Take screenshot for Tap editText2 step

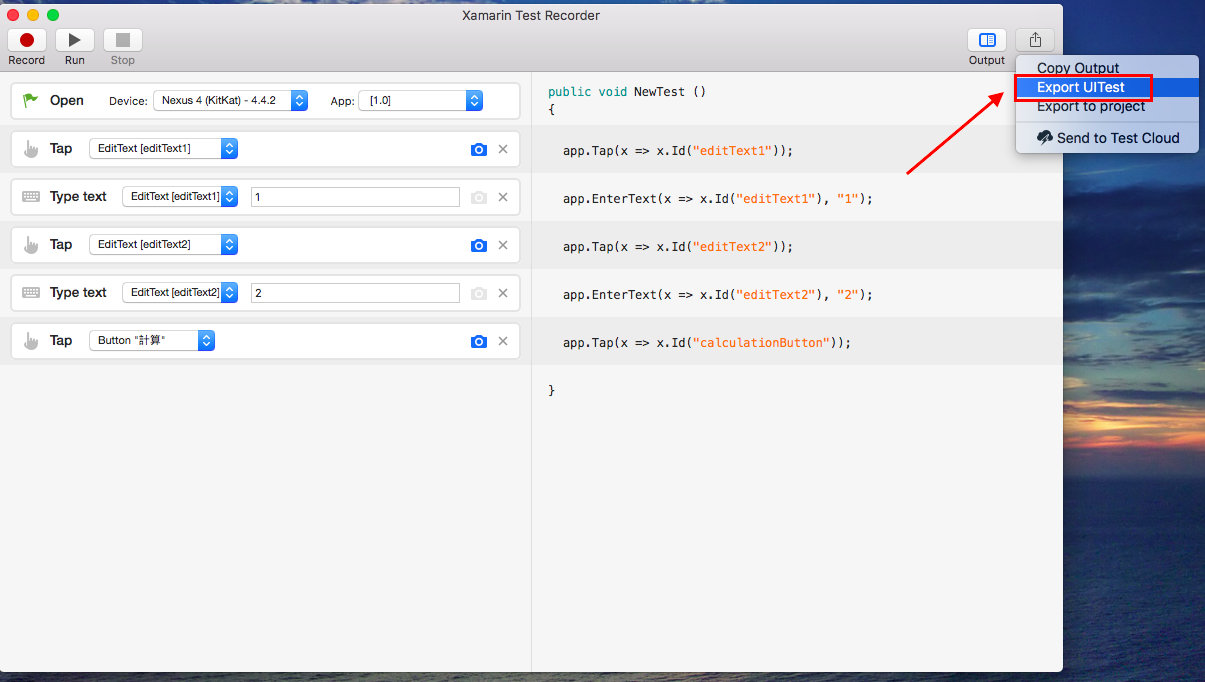tap(479, 245)
